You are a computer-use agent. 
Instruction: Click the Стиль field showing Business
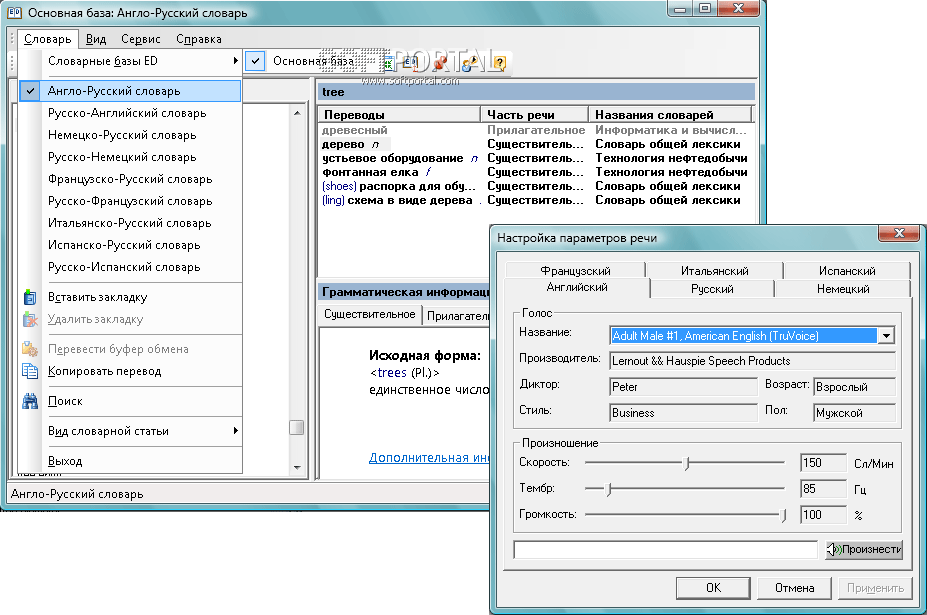683,413
